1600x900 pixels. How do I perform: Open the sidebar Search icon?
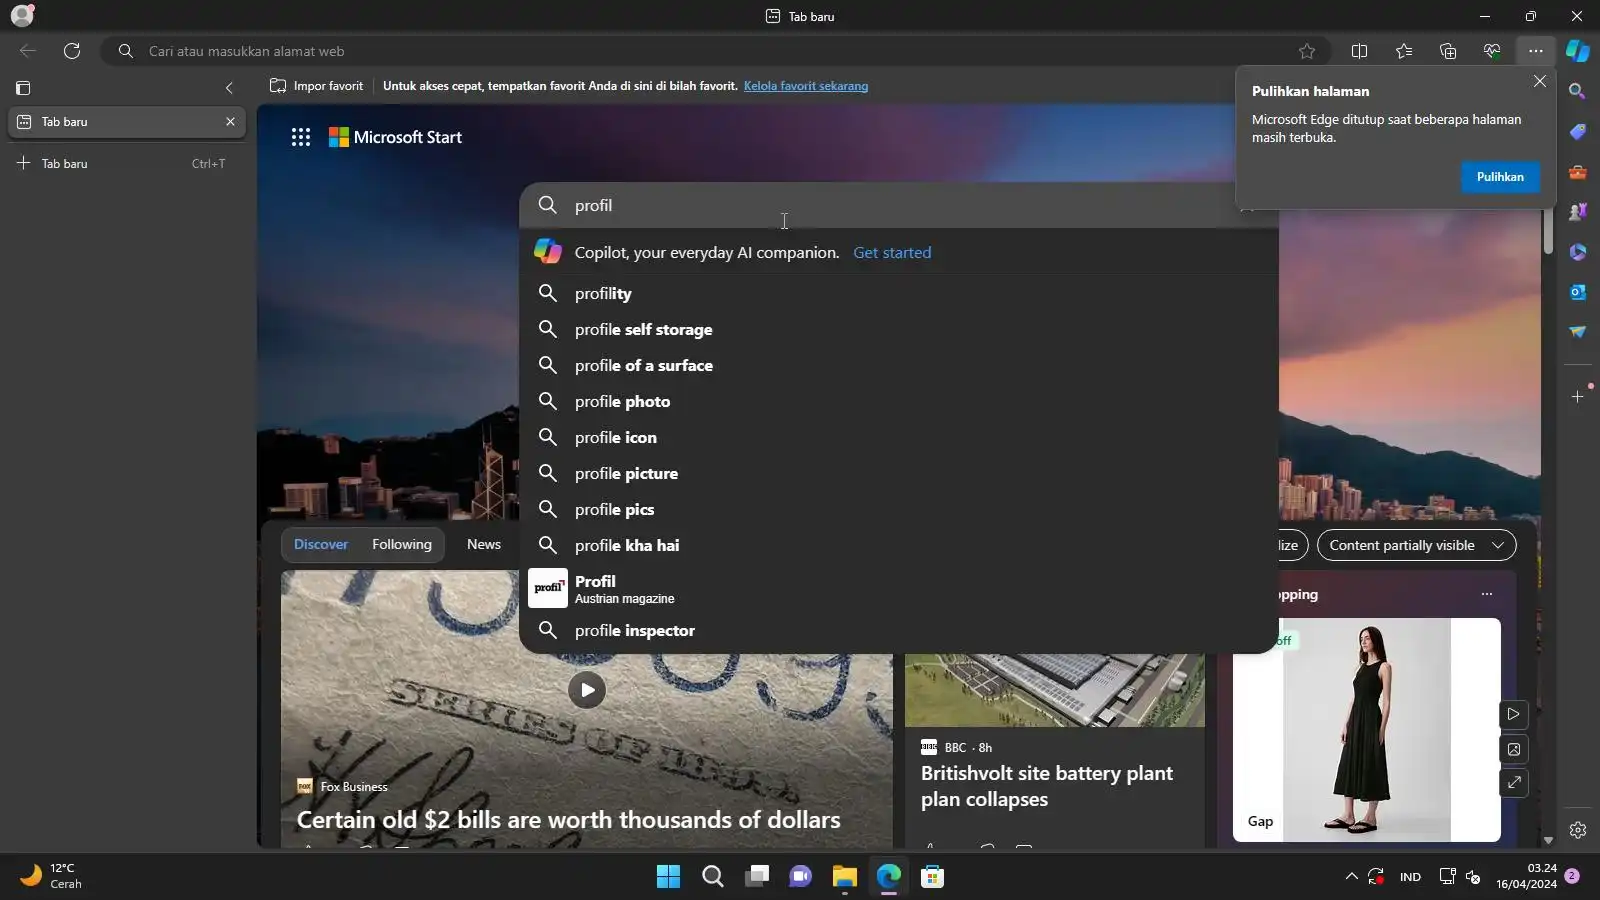pyautogui.click(x=1578, y=92)
